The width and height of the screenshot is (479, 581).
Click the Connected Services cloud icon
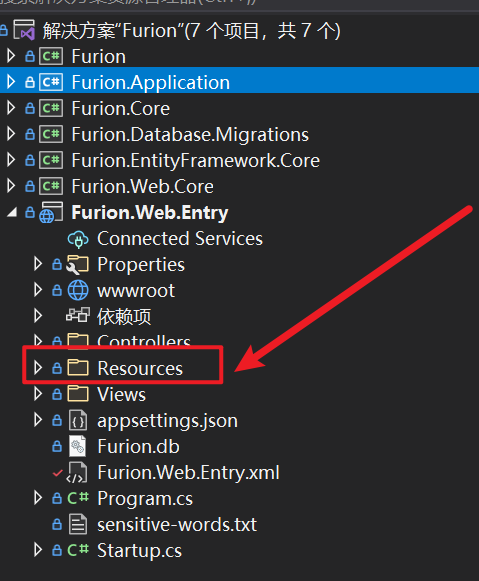(78, 239)
